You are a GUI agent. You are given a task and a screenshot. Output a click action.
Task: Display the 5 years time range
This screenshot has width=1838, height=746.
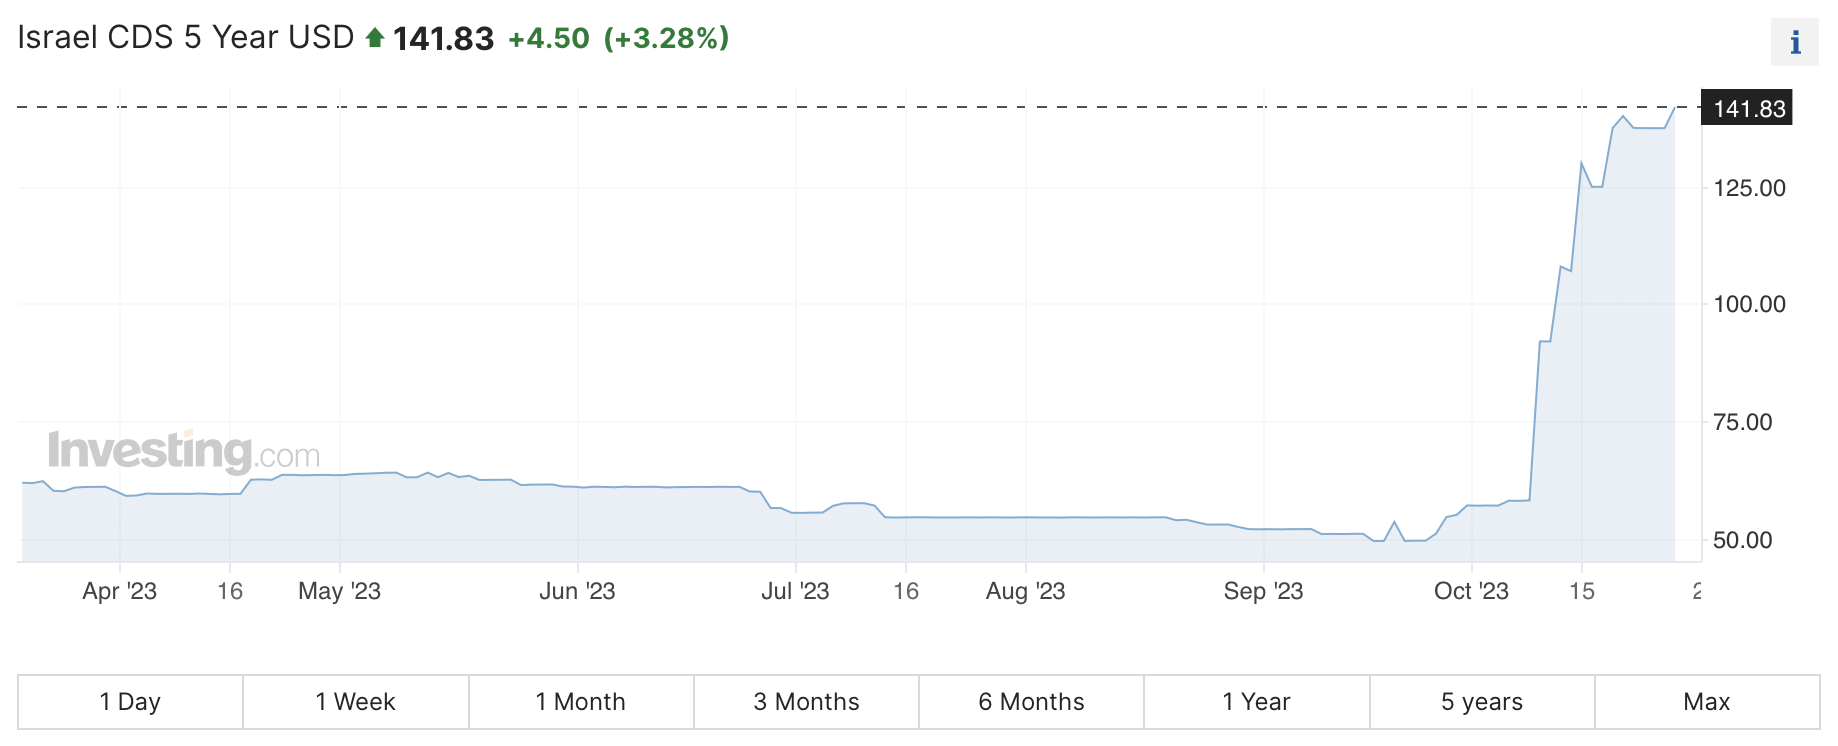point(1482,702)
